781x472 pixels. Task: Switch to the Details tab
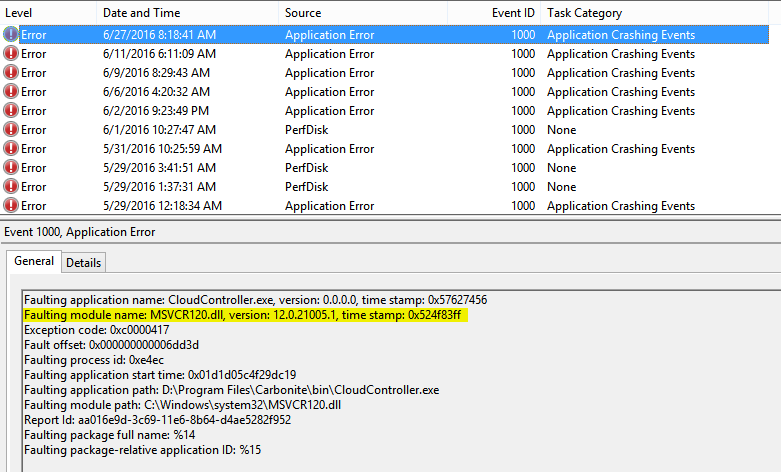[x=83, y=262]
